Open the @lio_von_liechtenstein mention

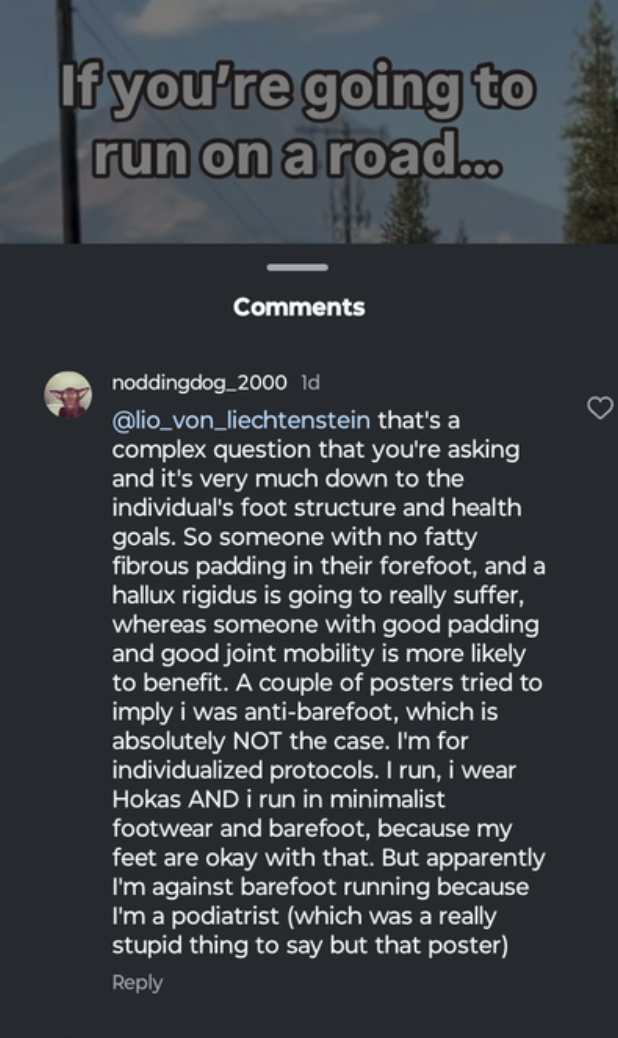tap(241, 418)
